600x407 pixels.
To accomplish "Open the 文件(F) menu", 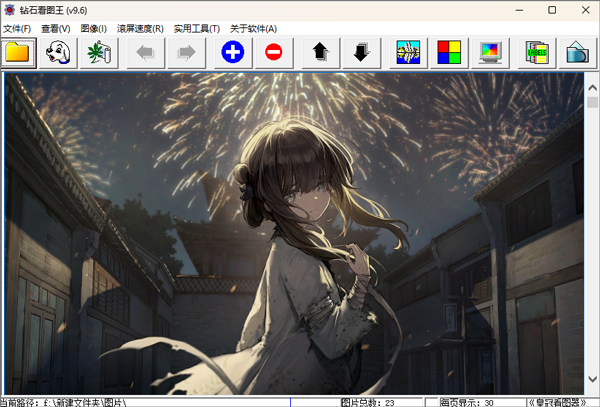I will 17,29.
